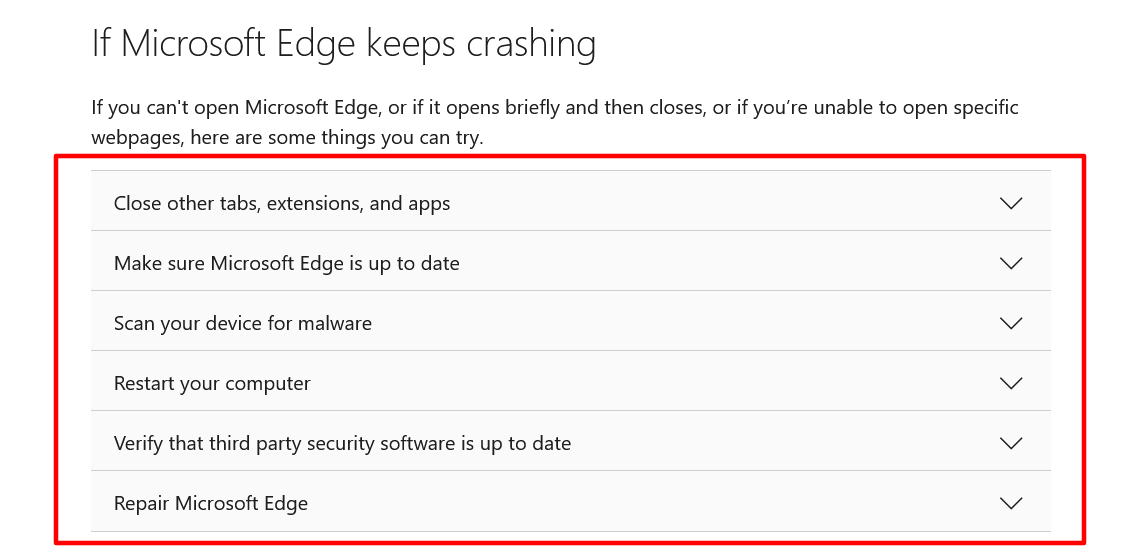The height and width of the screenshot is (549, 1131).
Task: Expand the "Scan your device for malware" section
Action: 243,323
